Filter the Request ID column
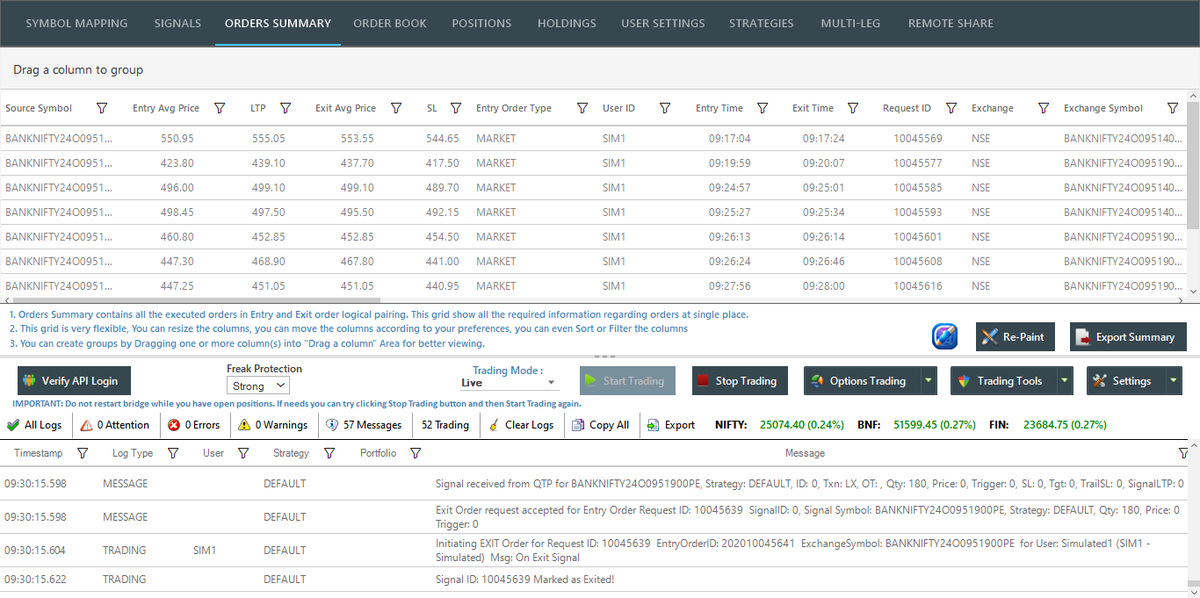1200x598 pixels. [953, 108]
